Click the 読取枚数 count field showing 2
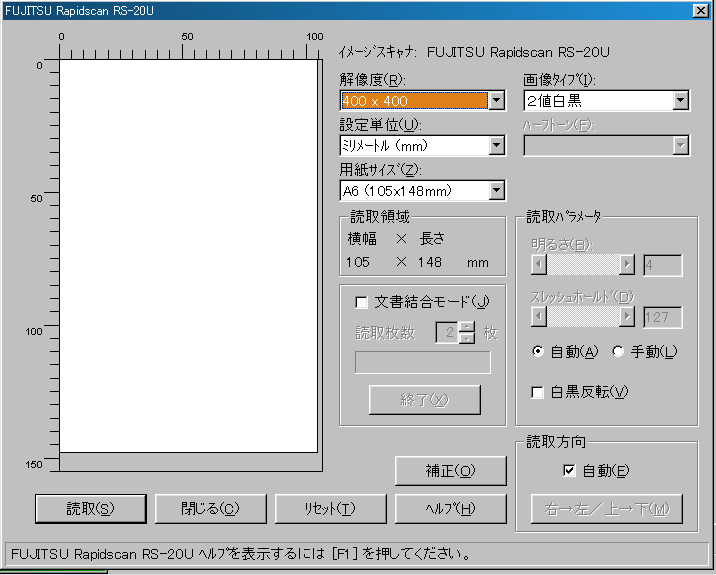The width and height of the screenshot is (716, 575). [x=448, y=332]
